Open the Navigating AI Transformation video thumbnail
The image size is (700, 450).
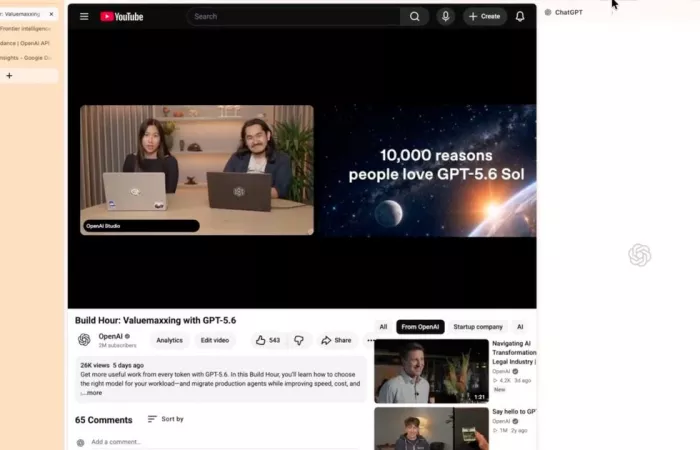click(x=431, y=371)
